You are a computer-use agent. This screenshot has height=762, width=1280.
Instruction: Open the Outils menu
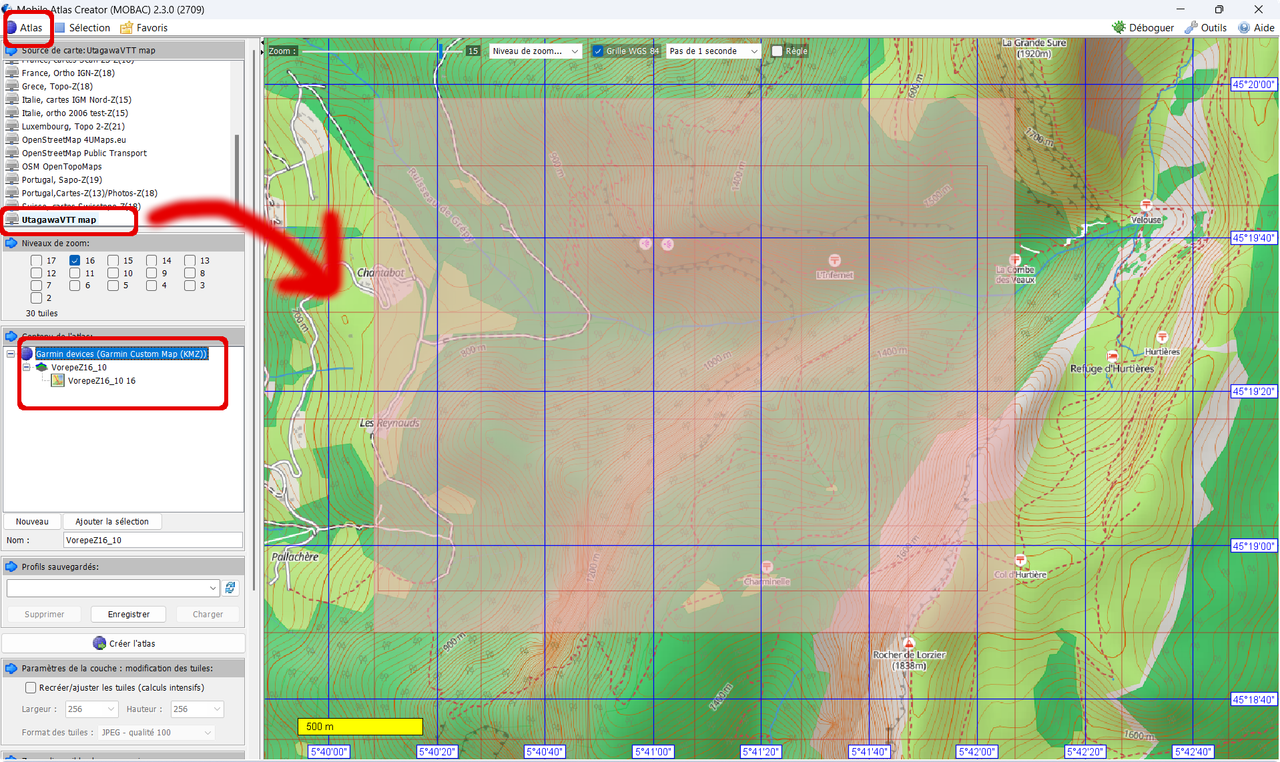(1205, 28)
